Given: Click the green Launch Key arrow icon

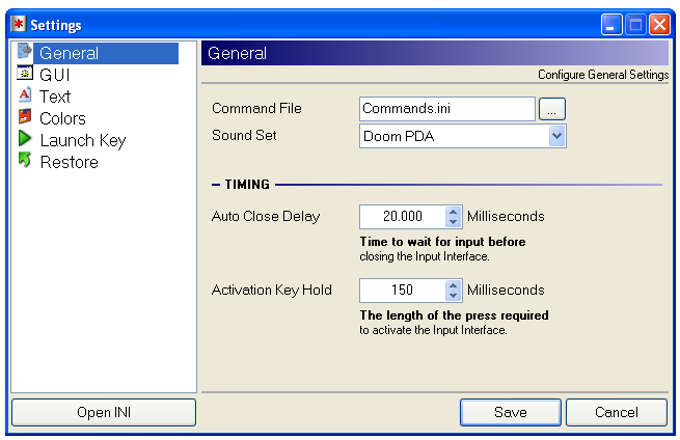Looking at the screenshot, I should pos(25,138).
